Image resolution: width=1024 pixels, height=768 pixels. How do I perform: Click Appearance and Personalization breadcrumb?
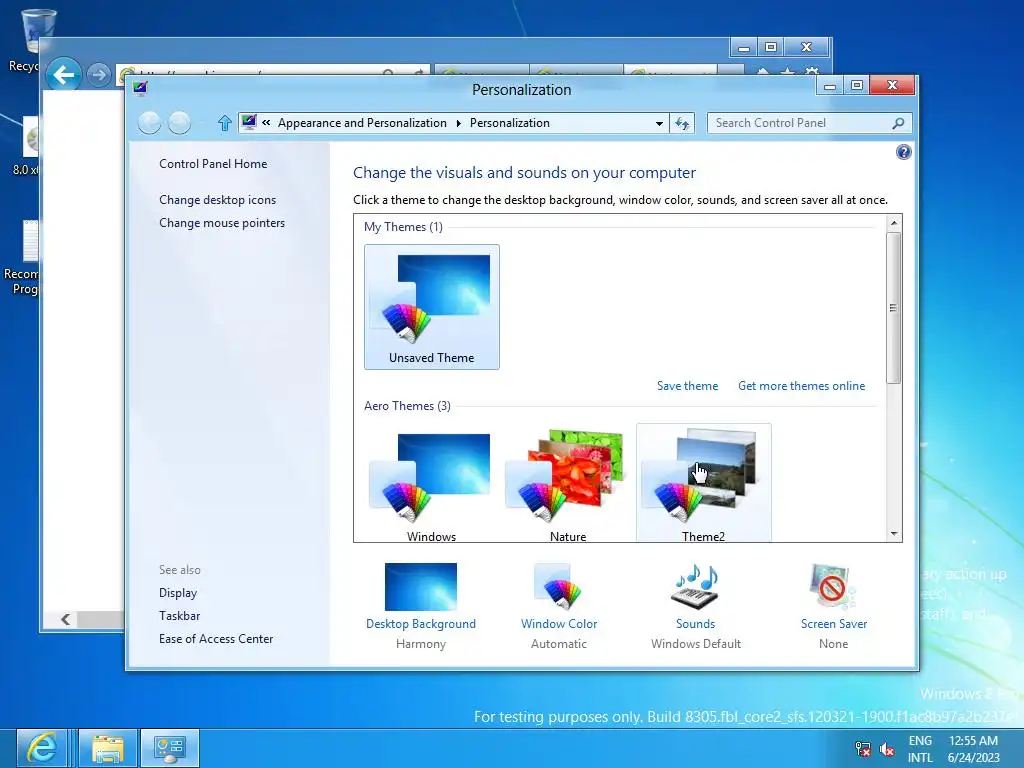[362, 123]
